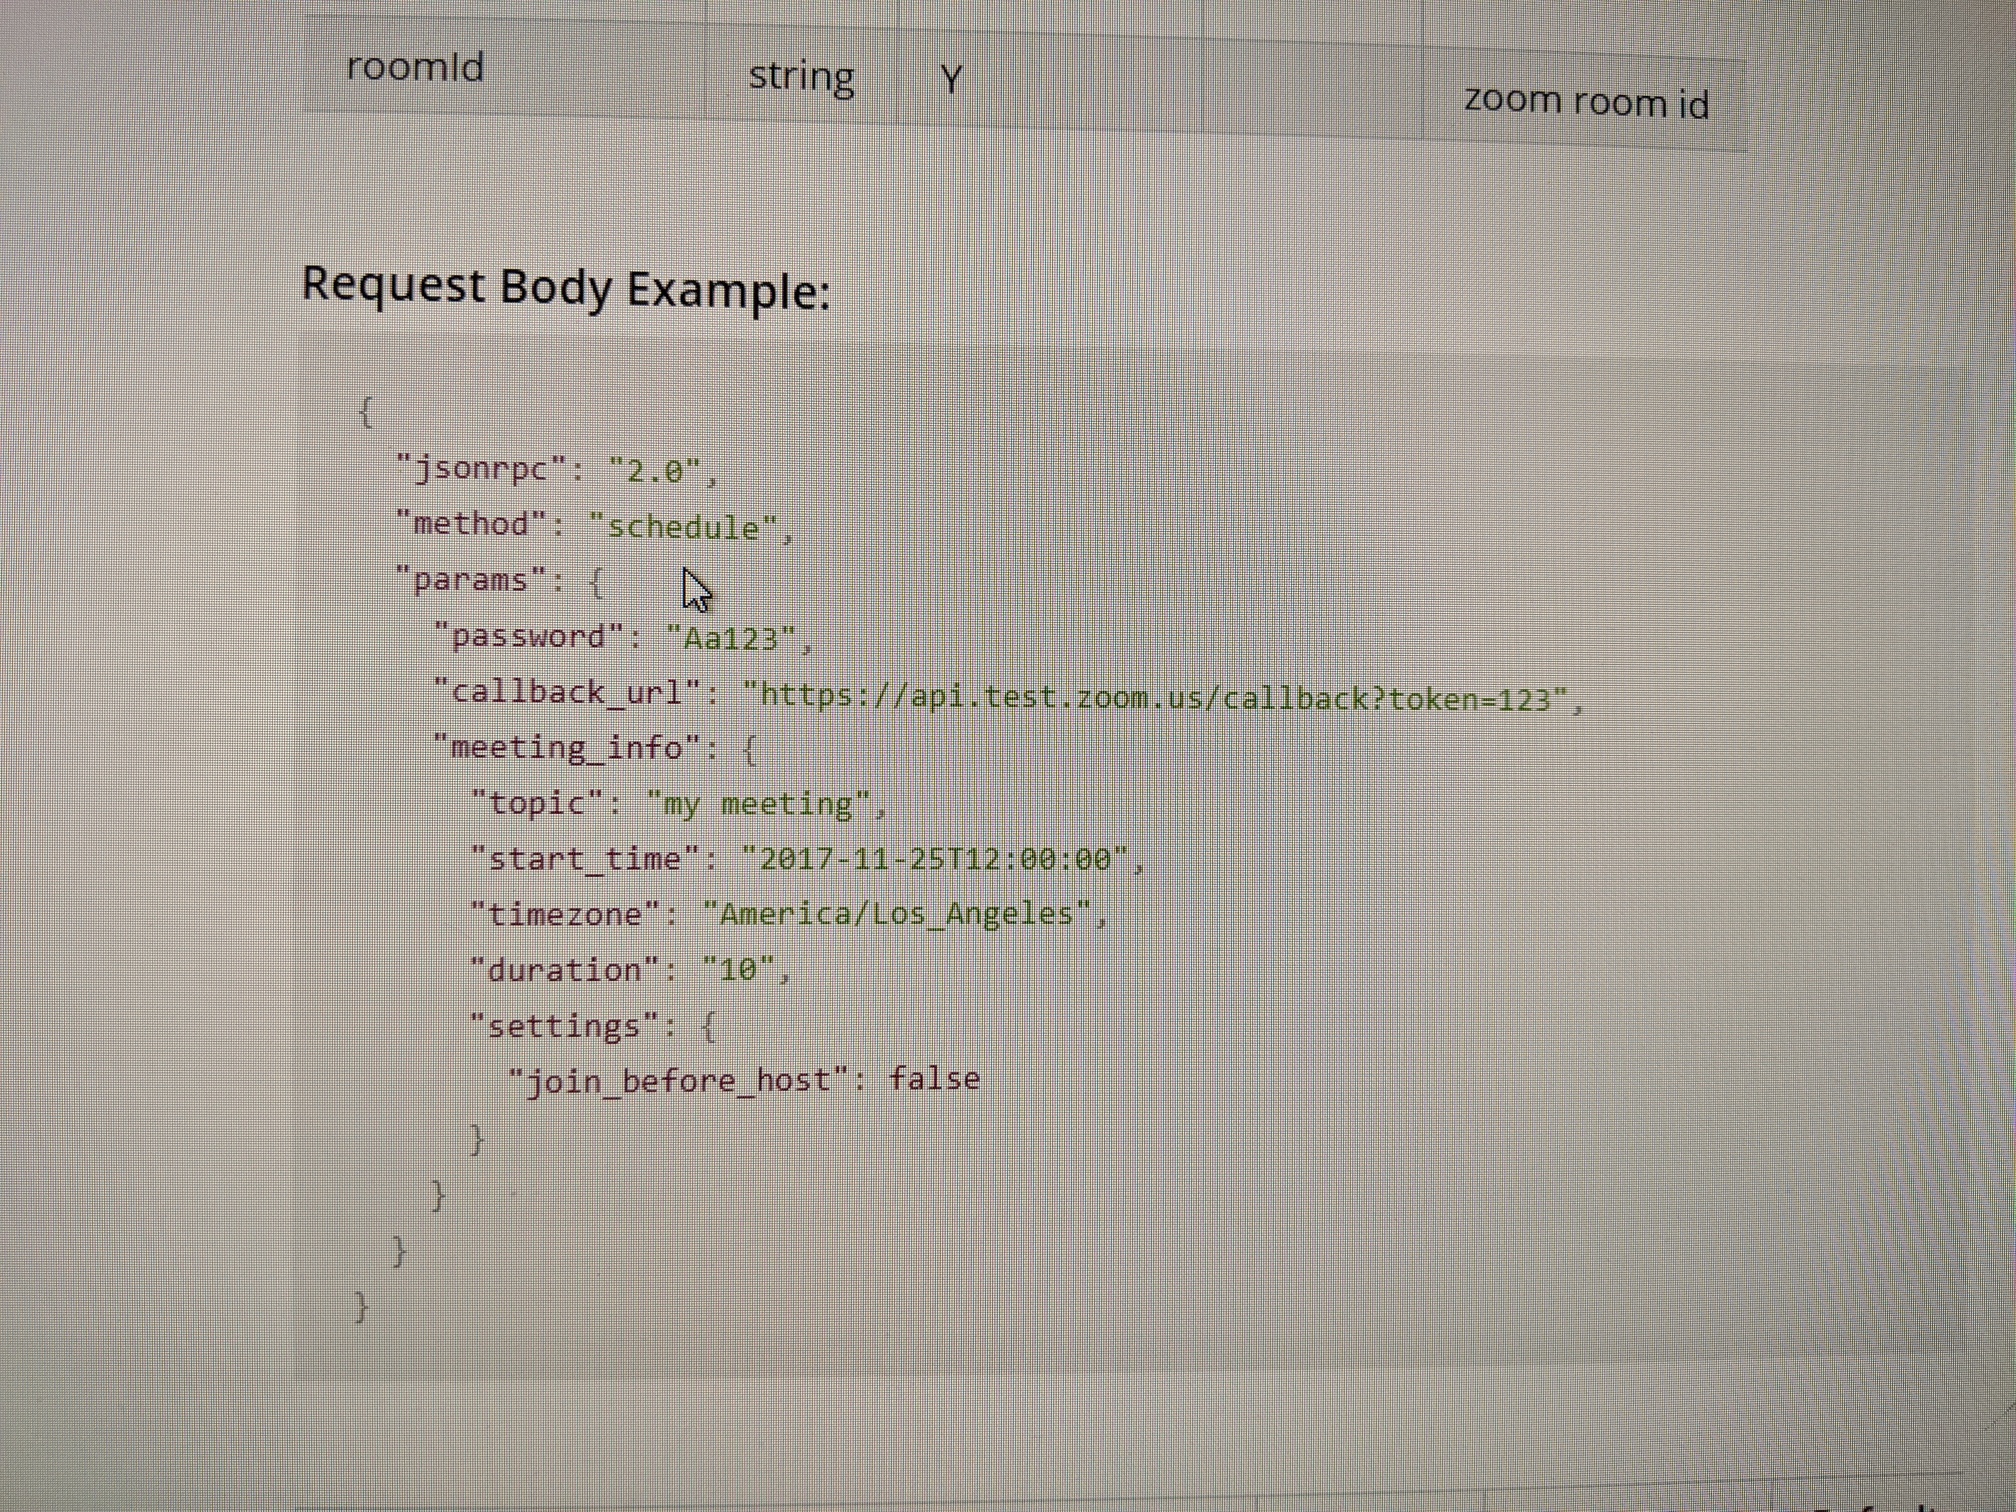Click the "meeting_info" key
The width and height of the screenshot is (2016, 1512).
coord(566,747)
